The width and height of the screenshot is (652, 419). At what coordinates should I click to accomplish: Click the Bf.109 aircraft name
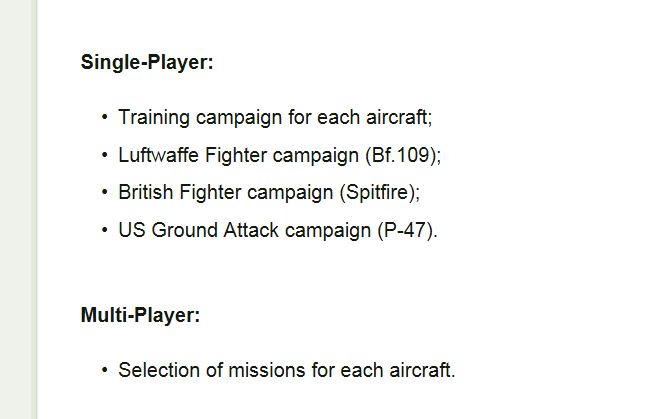click(x=401, y=155)
